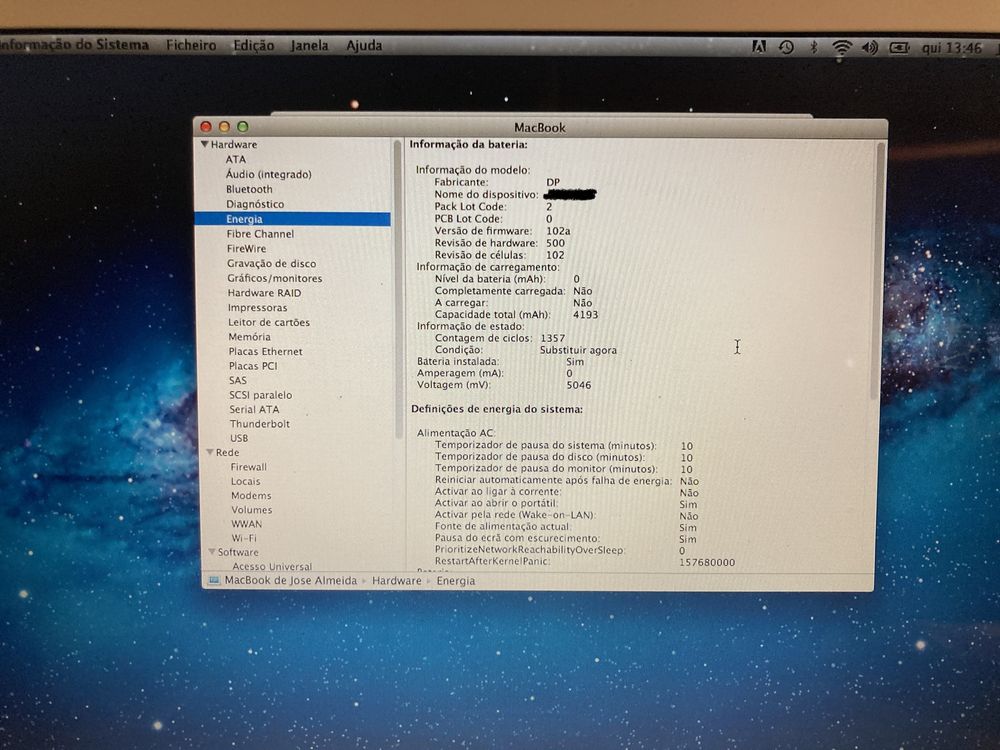This screenshot has width=1000, height=750.
Task: Select Firewall under Rede
Action: point(249,467)
